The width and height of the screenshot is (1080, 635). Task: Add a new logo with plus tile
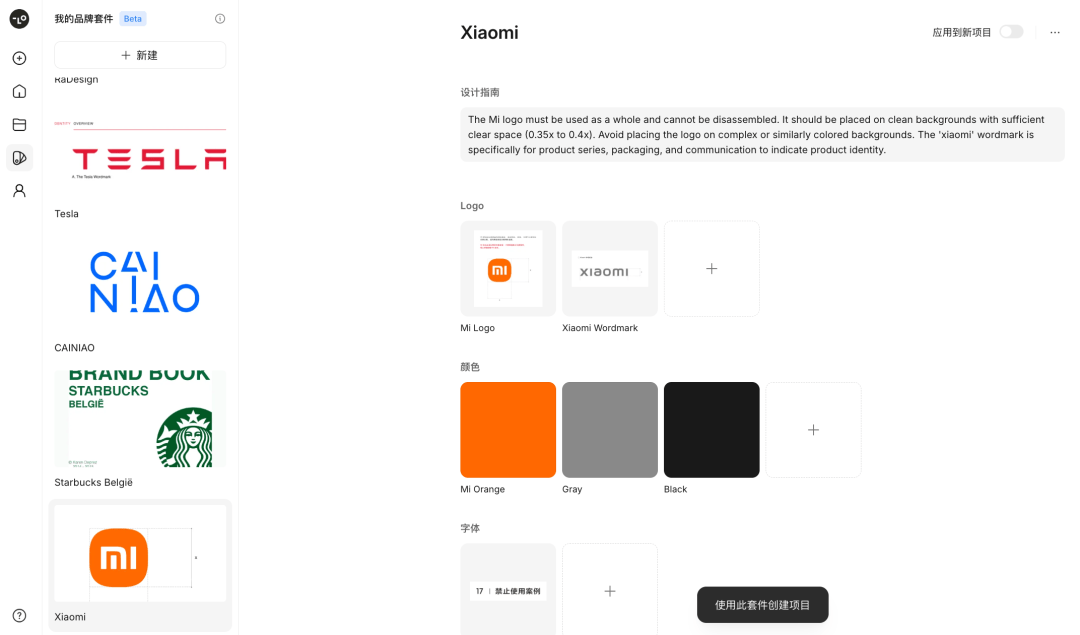tap(712, 269)
